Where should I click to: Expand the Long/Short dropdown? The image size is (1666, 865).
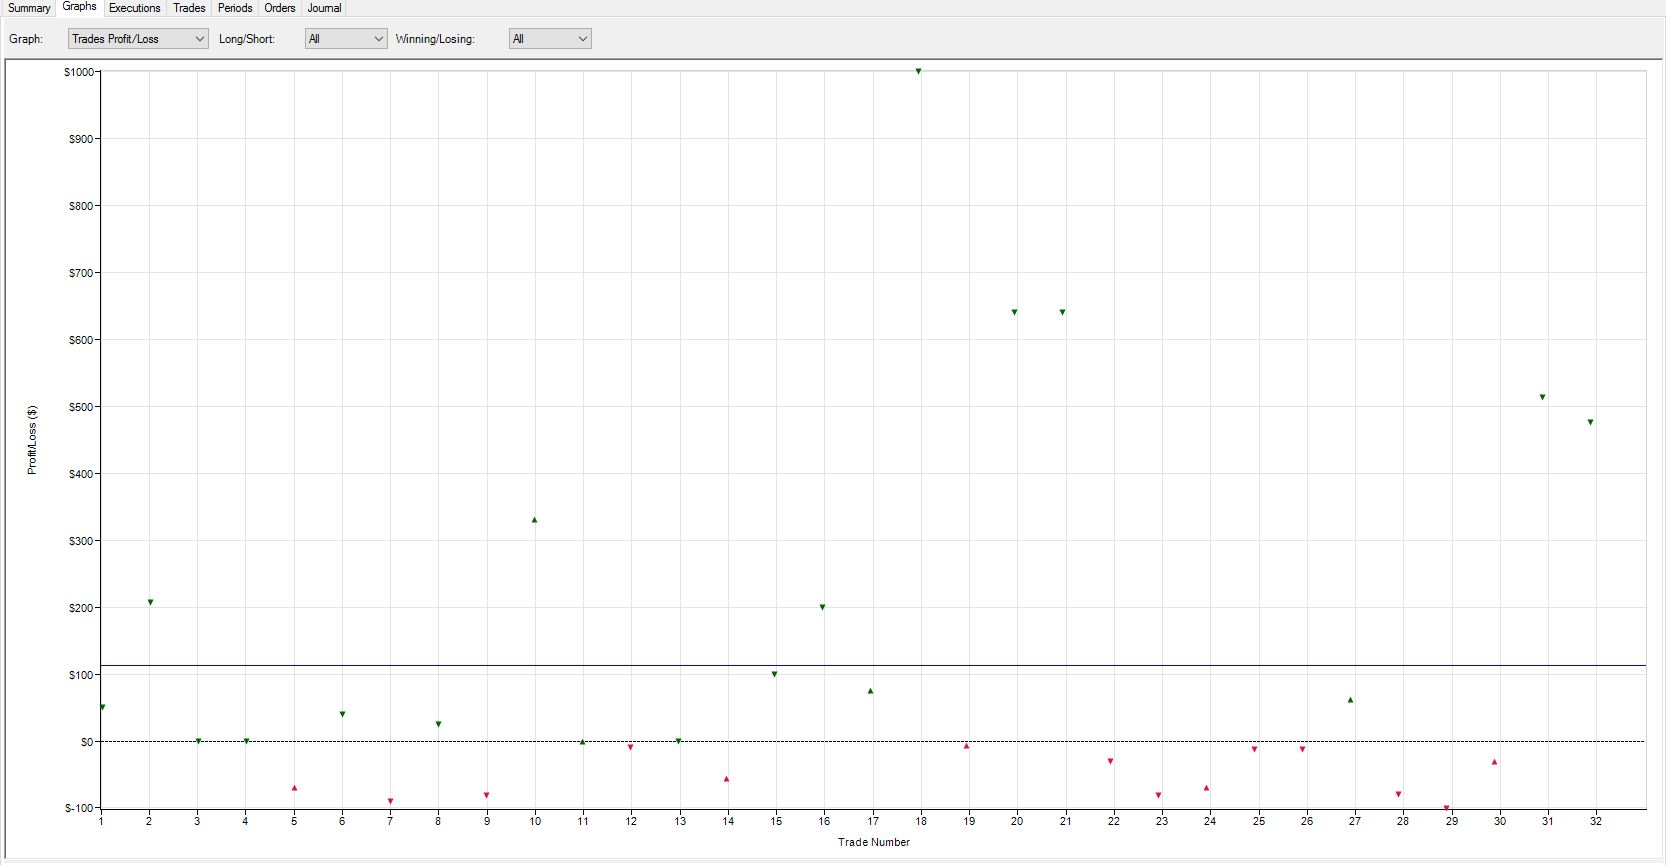click(346, 39)
